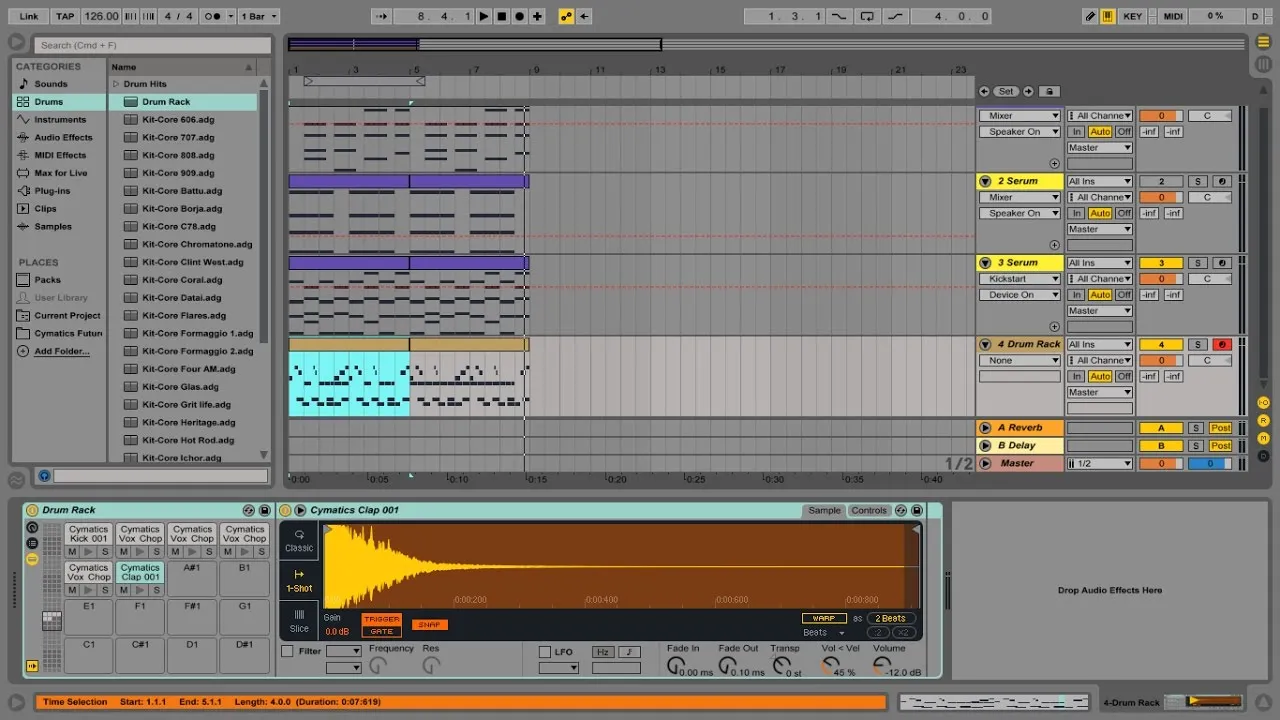
Task: Open Master output 1/2 dropdown
Action: (x=1099, y=464)
